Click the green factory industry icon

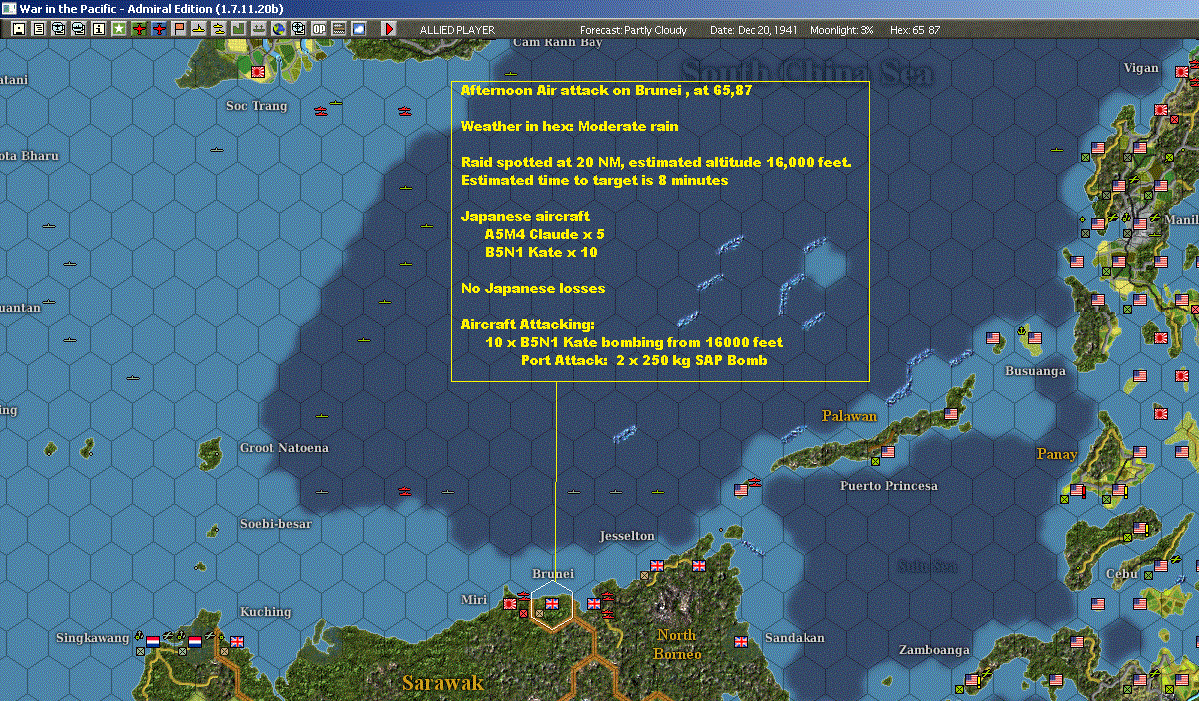point(239,29)
